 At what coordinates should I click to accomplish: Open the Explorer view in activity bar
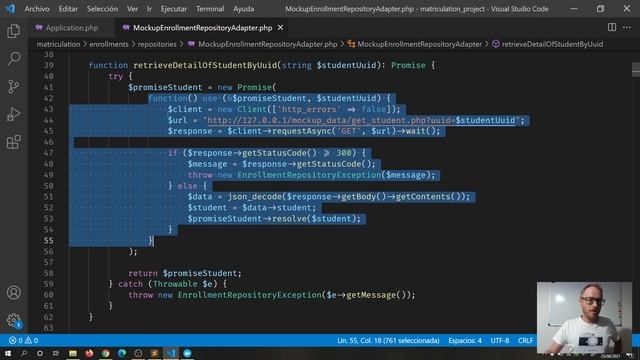[x=13, y=31]
